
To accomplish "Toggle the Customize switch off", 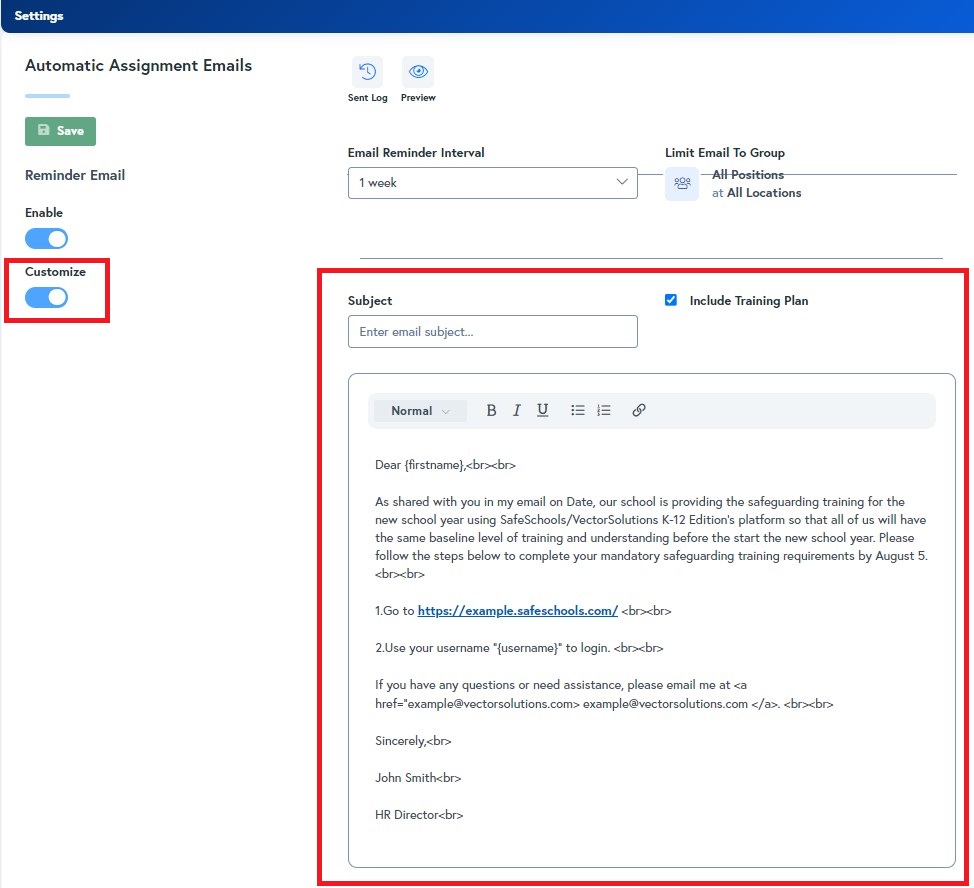I will pos(47,297).
